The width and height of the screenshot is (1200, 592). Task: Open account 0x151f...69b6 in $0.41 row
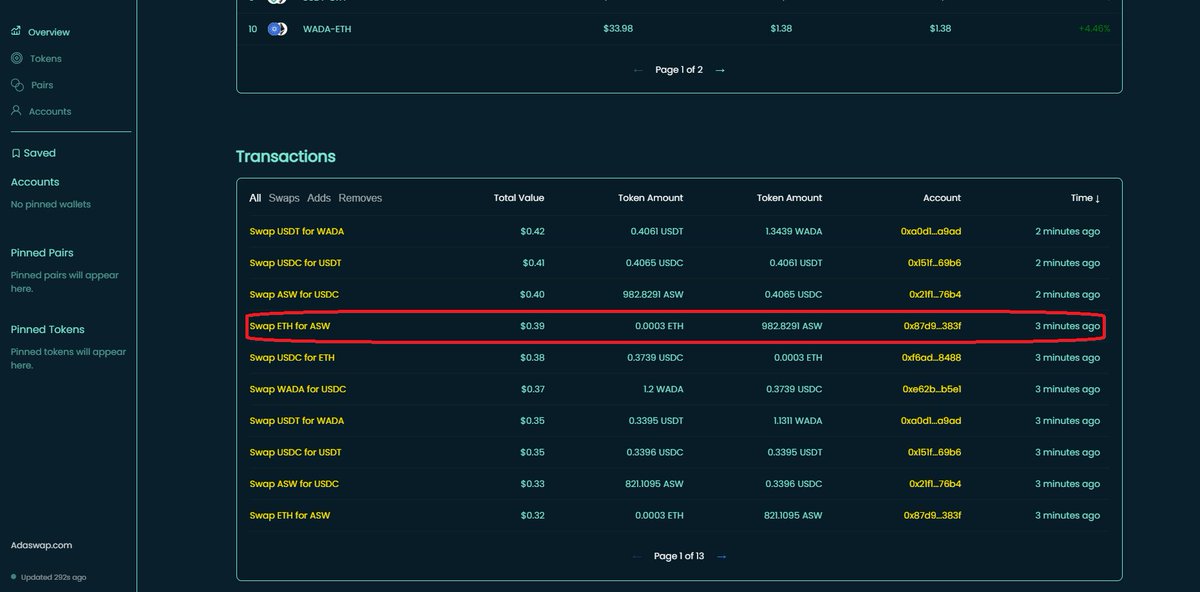point(934,263)
